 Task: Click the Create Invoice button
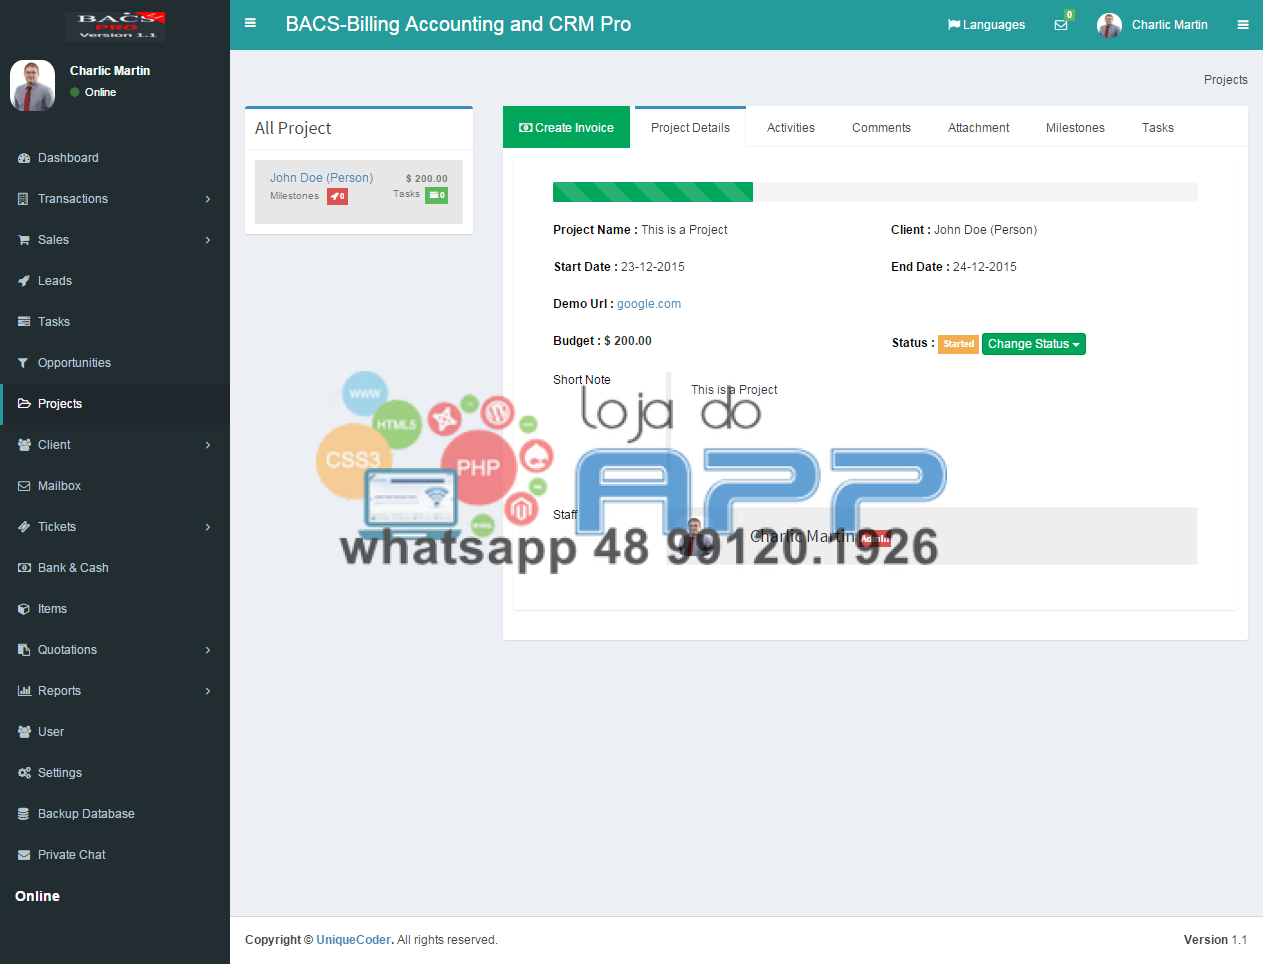pyautogui.click(x=566, y=128)
